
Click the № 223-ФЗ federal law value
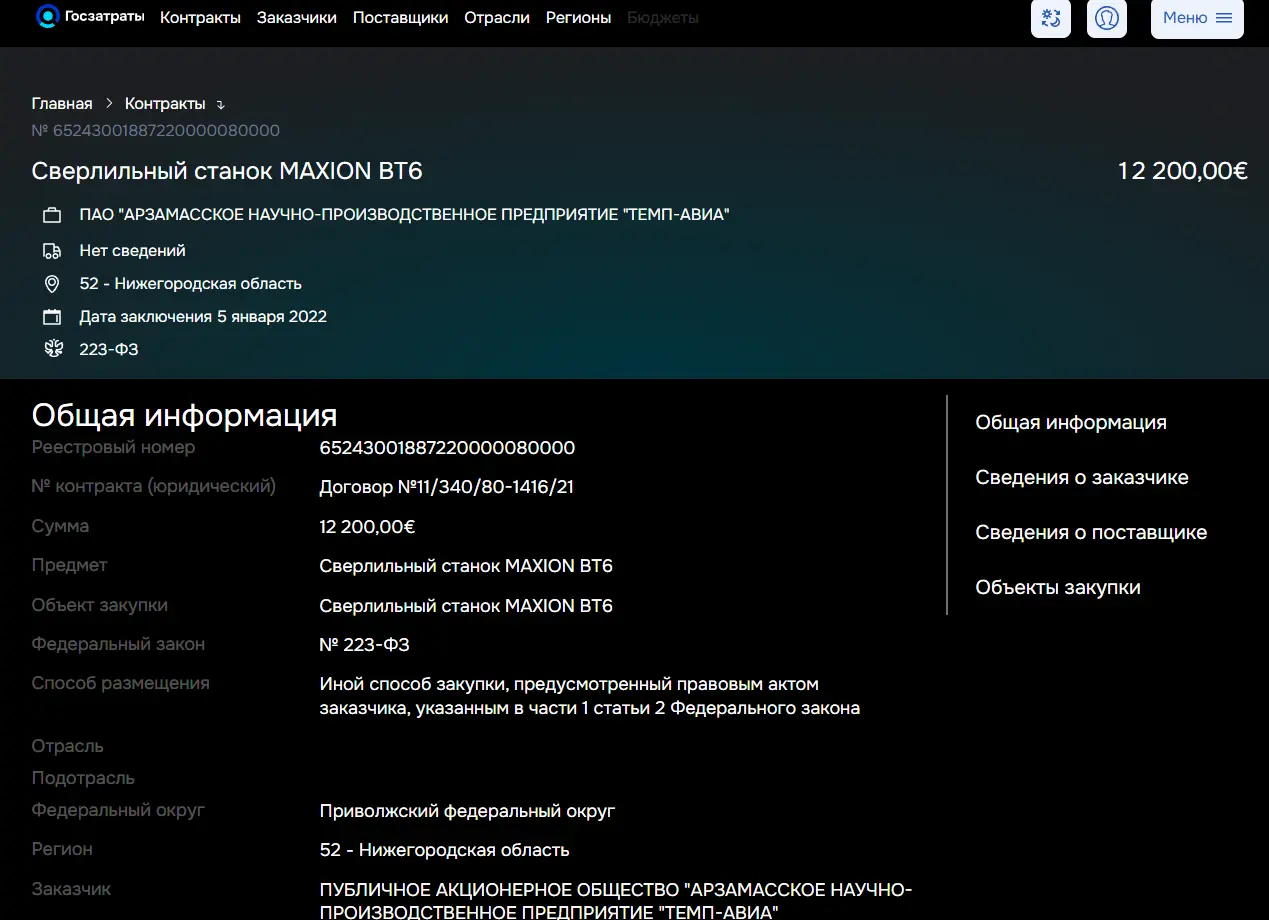[364, 645]
